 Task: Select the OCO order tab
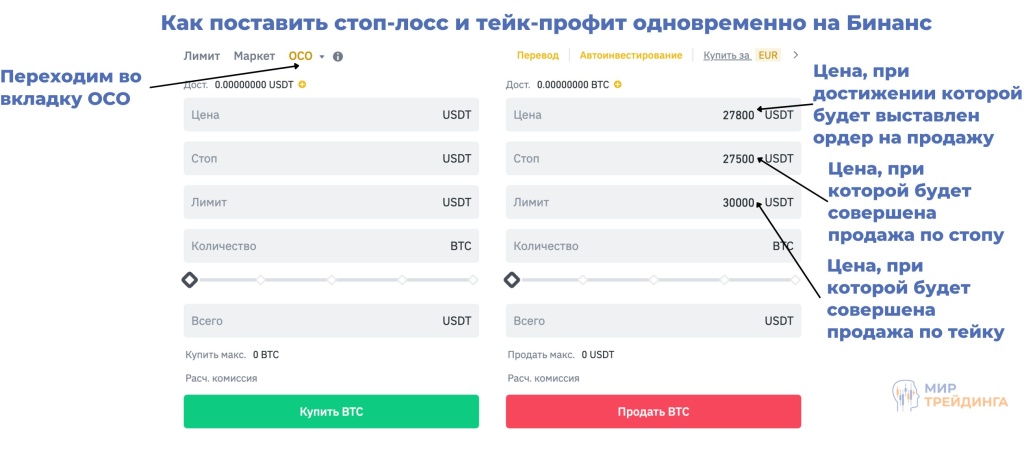pyautogui.click(x=300, y=56)
